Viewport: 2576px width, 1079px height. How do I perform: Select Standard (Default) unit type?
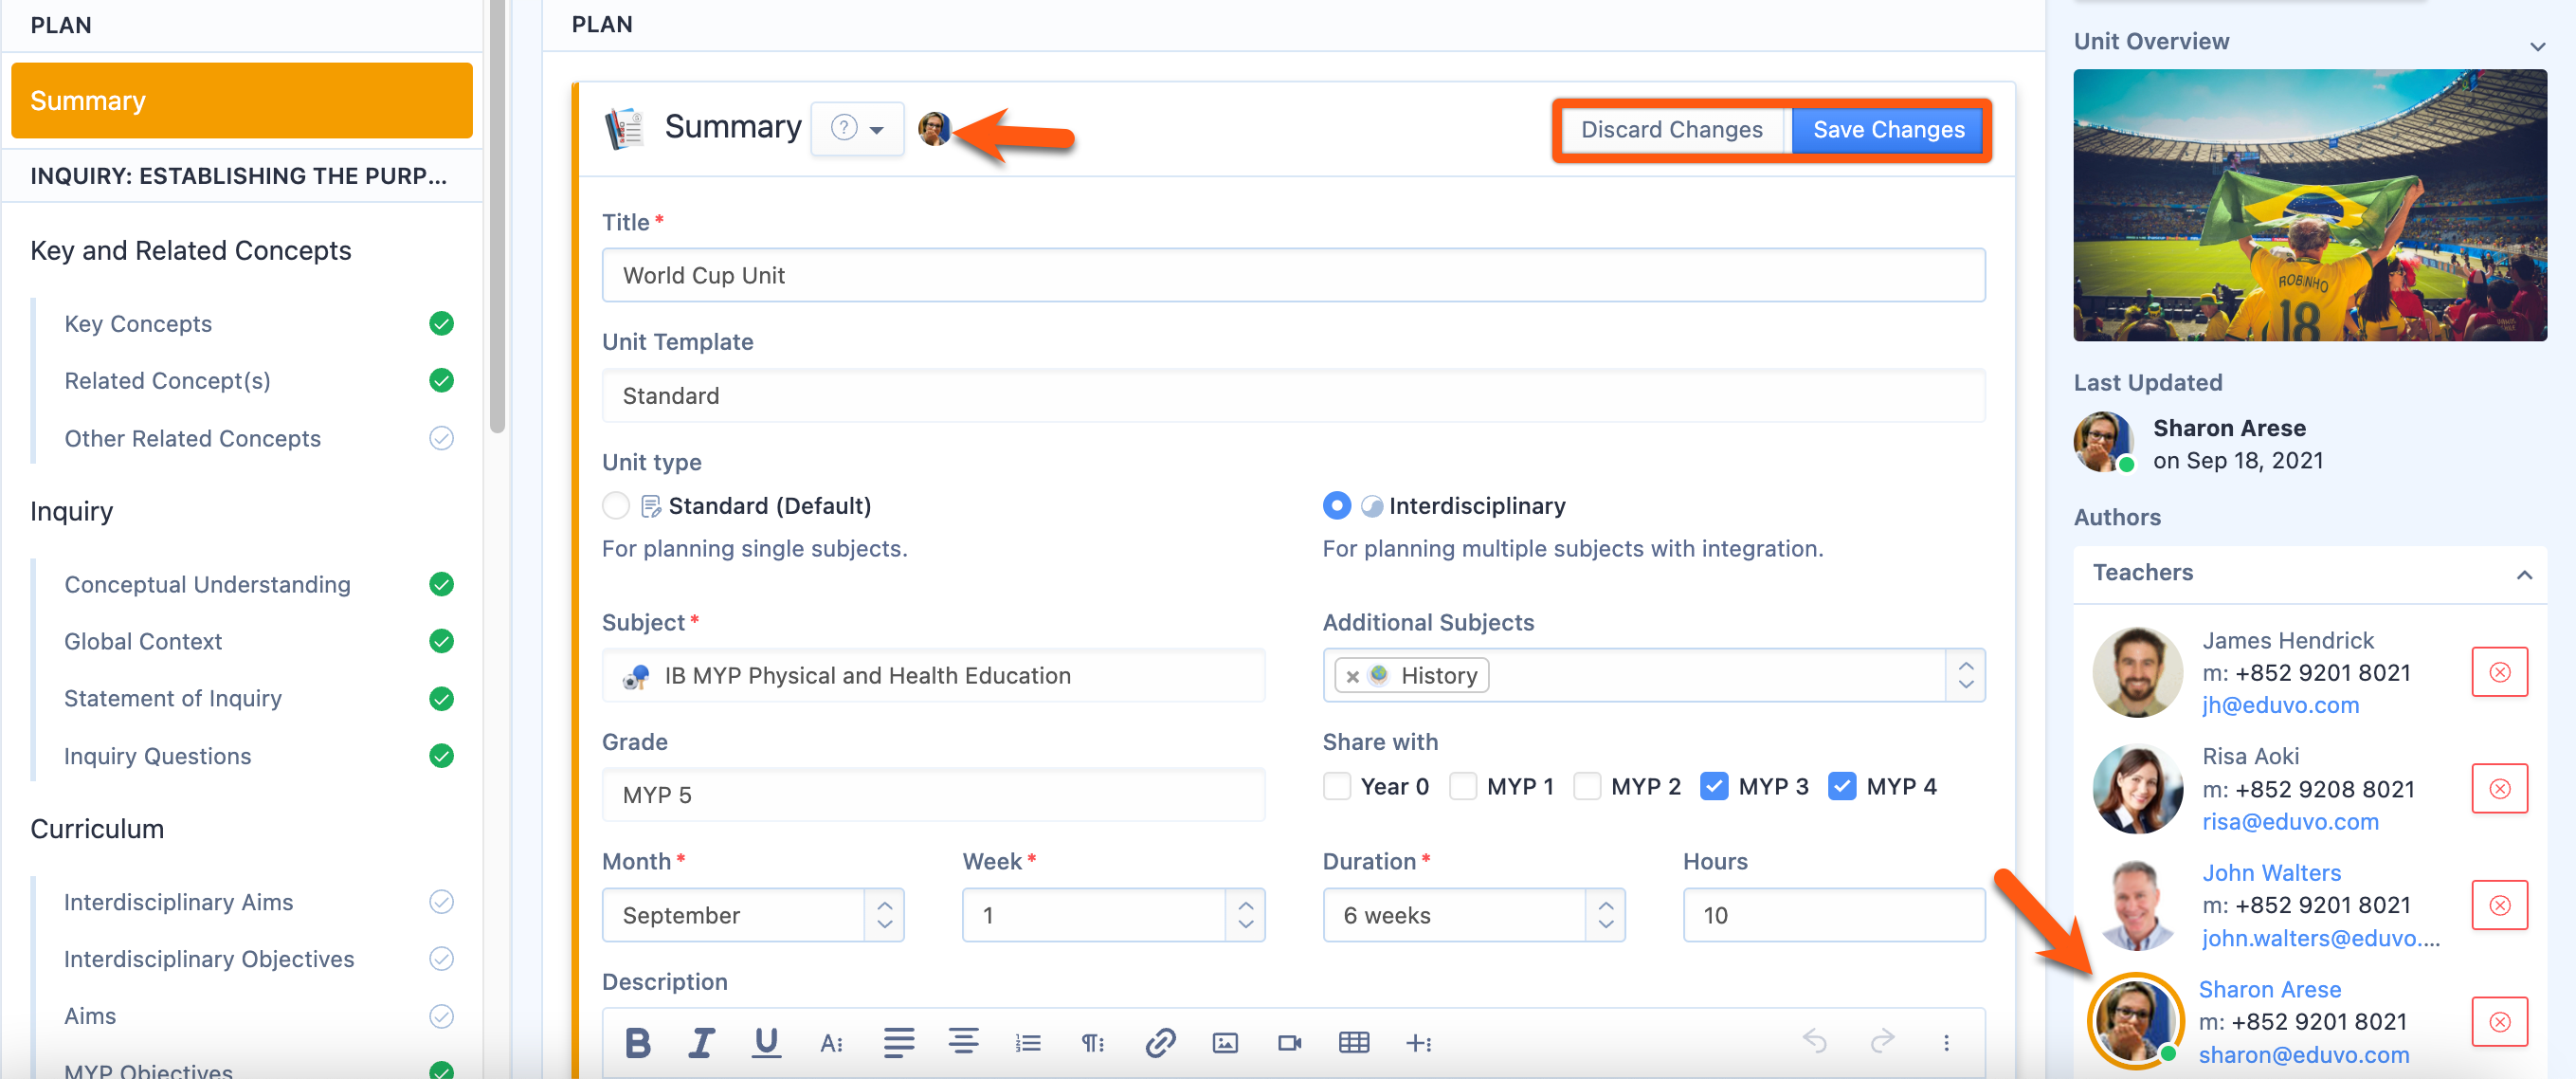click(616, 506)
